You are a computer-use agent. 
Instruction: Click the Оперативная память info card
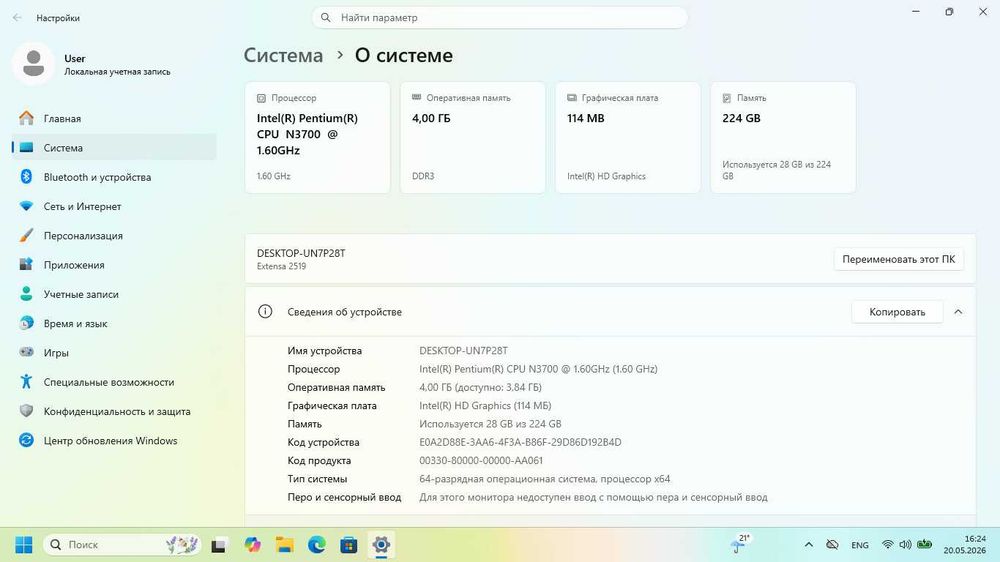coord(473,137)
